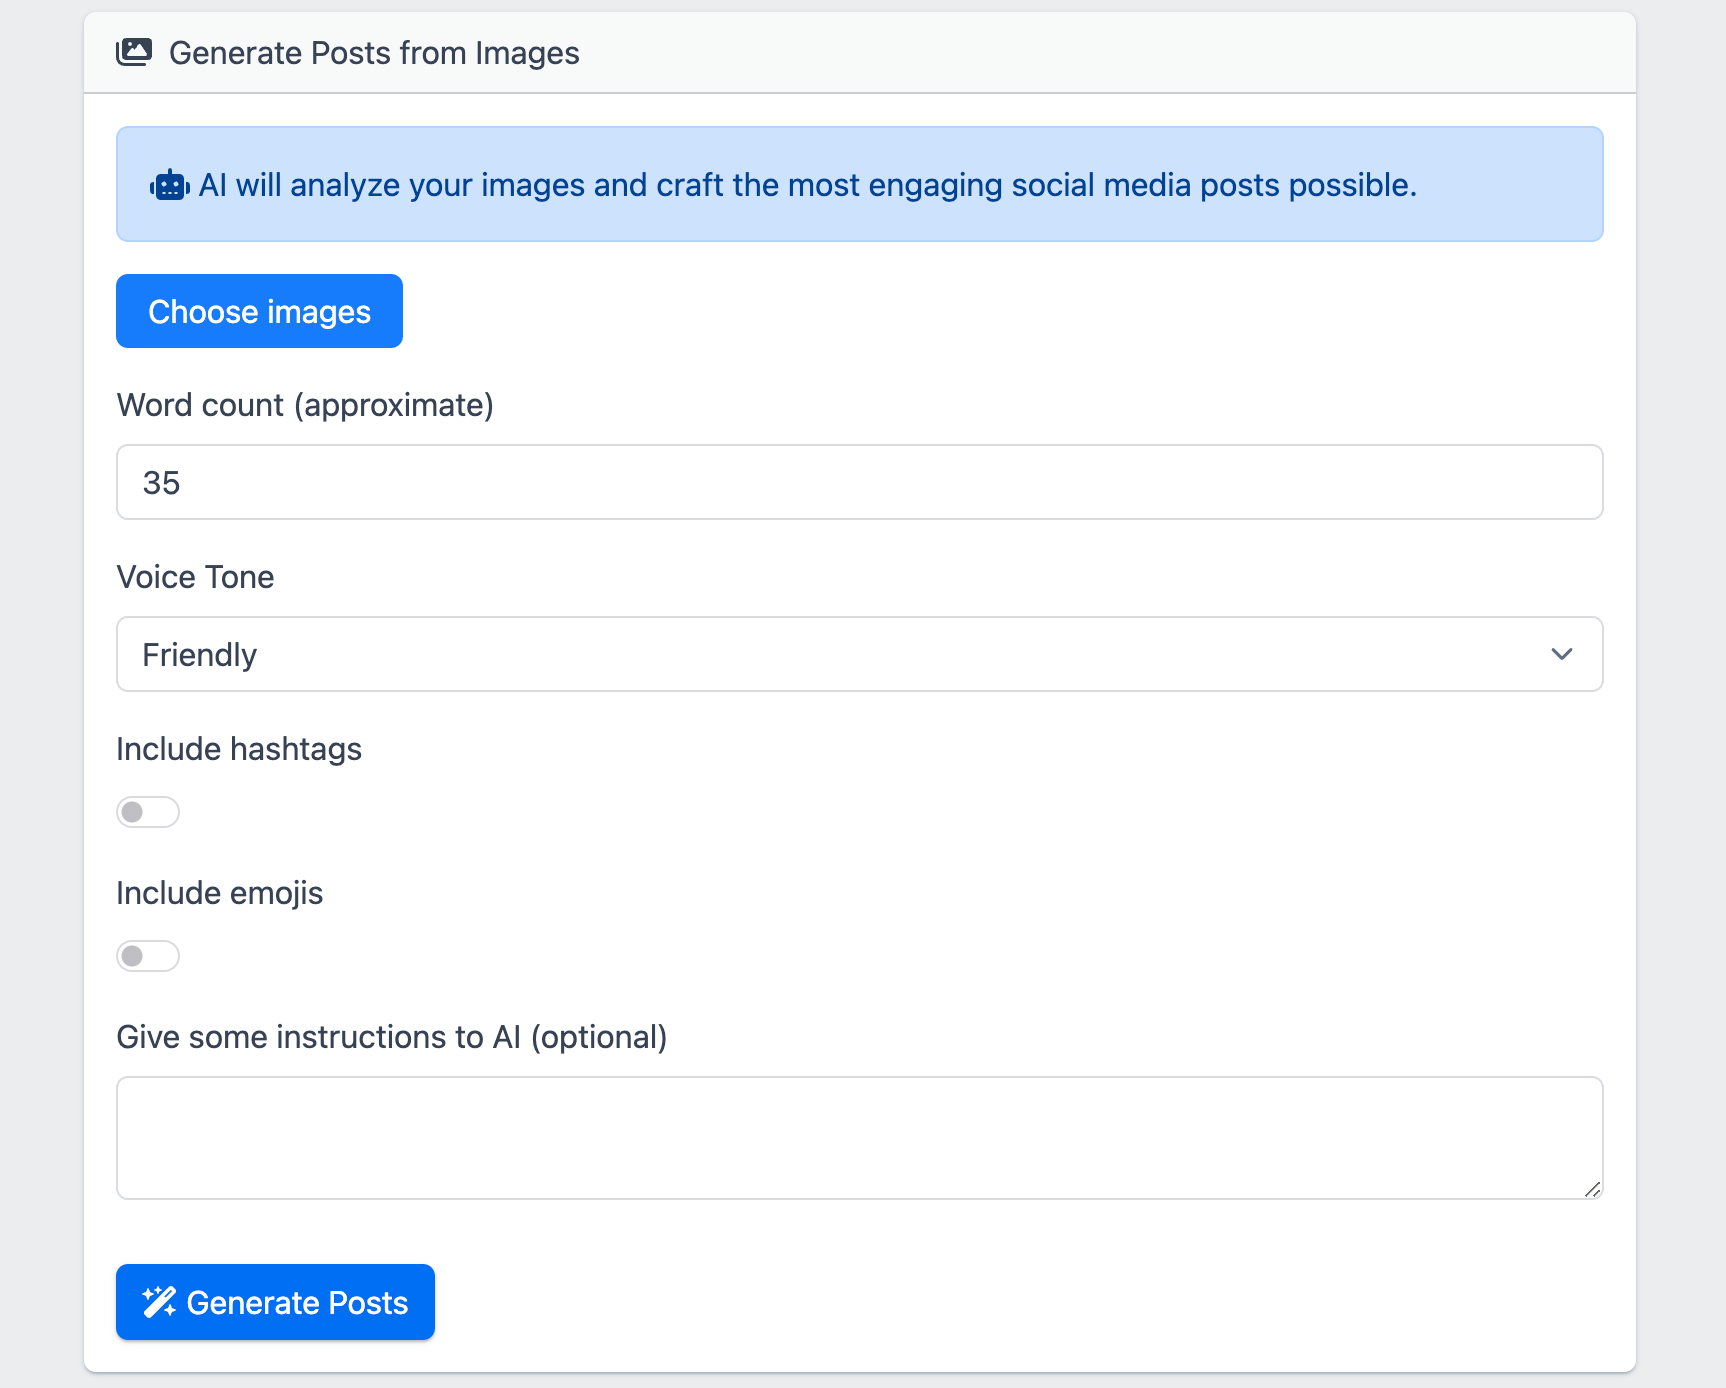The image size is (1726, 1388).
Task: Turn on the Include emojis switch
Action: [148, 956]
